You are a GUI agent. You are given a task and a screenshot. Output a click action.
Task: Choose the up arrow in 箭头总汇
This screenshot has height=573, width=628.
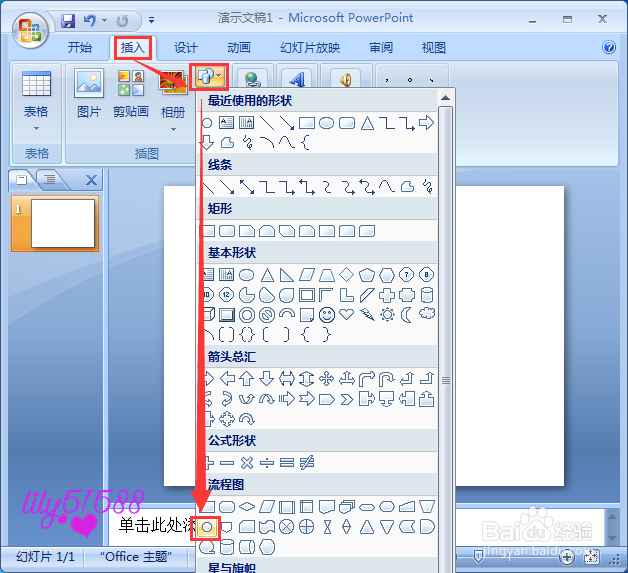click(247, 378)
